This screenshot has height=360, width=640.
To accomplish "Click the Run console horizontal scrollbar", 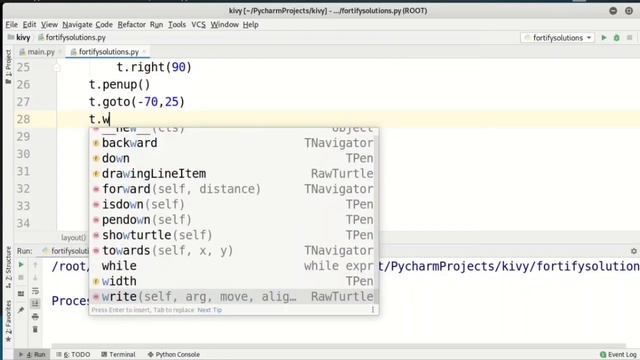I will pyautogui.click(x=339, y=345).
